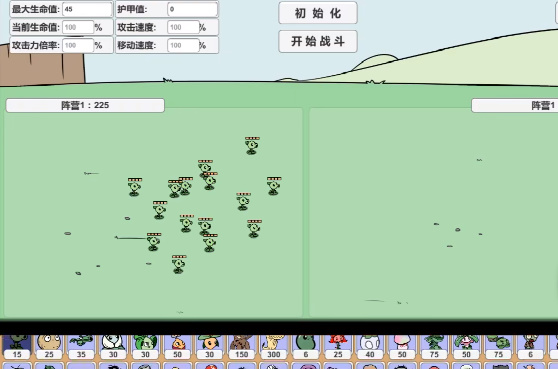Pick the red flower card costing 25
This screenshot has height=369, width=558.
point(338,347)
